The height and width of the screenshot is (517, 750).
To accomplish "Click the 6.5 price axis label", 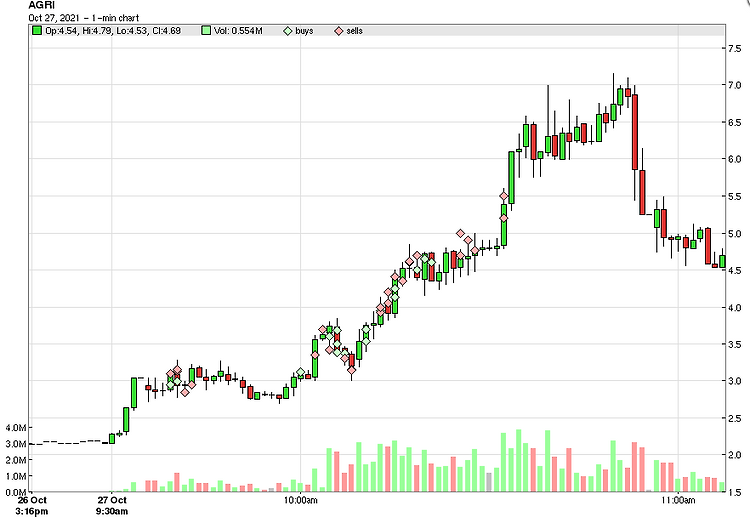I will (x=735, y=122).
